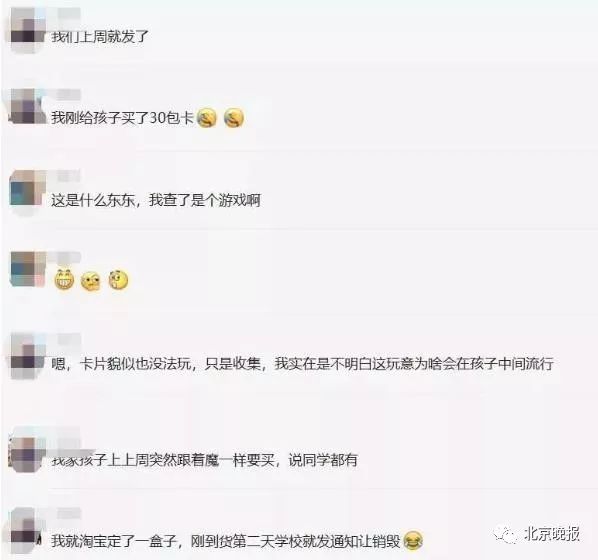
Task: Select message '这是什么东东，我查了是个游戏啊'
Action: (156, 200)
